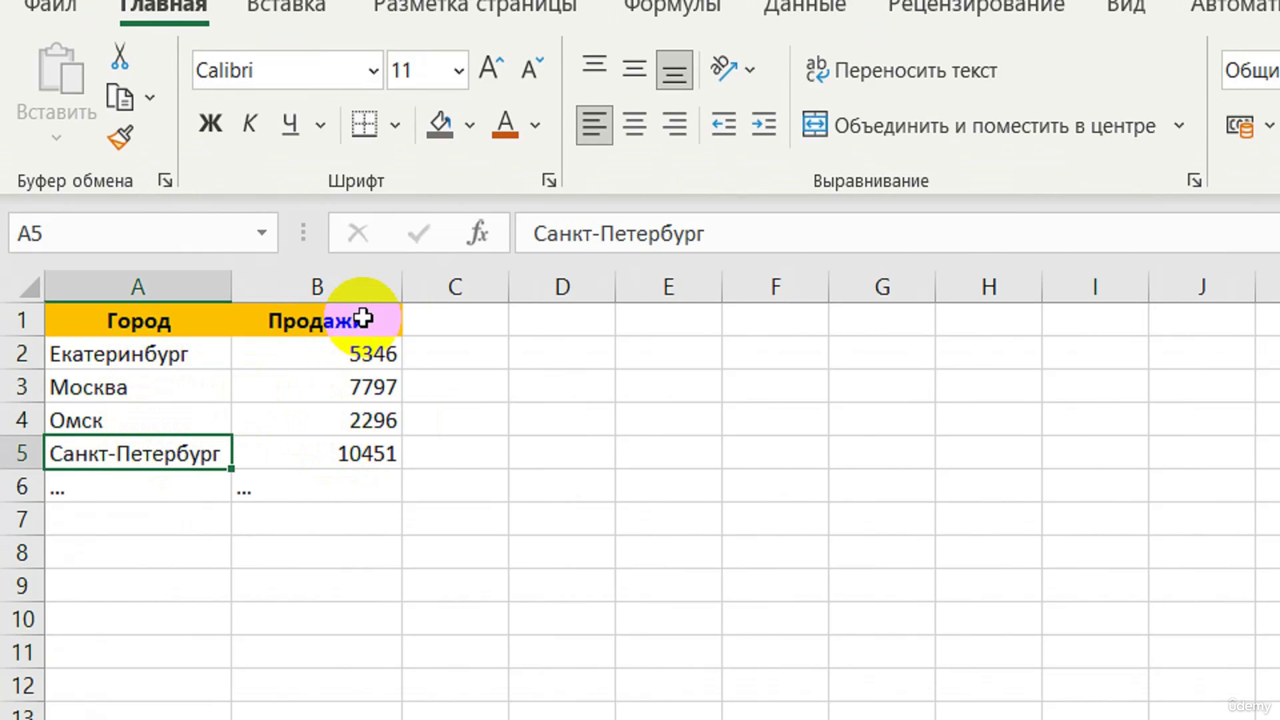The width and height of the screenshot is (1280, 720).
Task: Switch to the Разметка страницы tab
Action: point(475,6)
